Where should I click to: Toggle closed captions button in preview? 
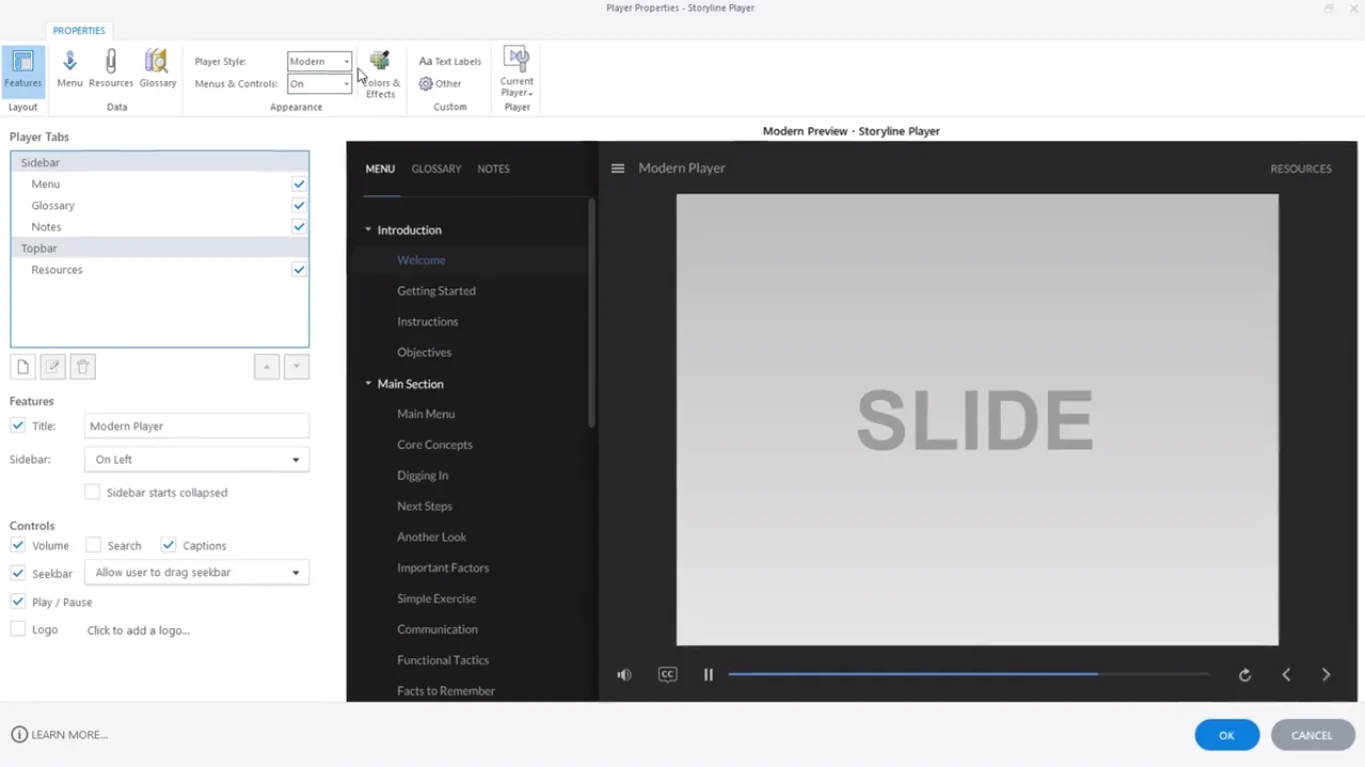(667, 675)
